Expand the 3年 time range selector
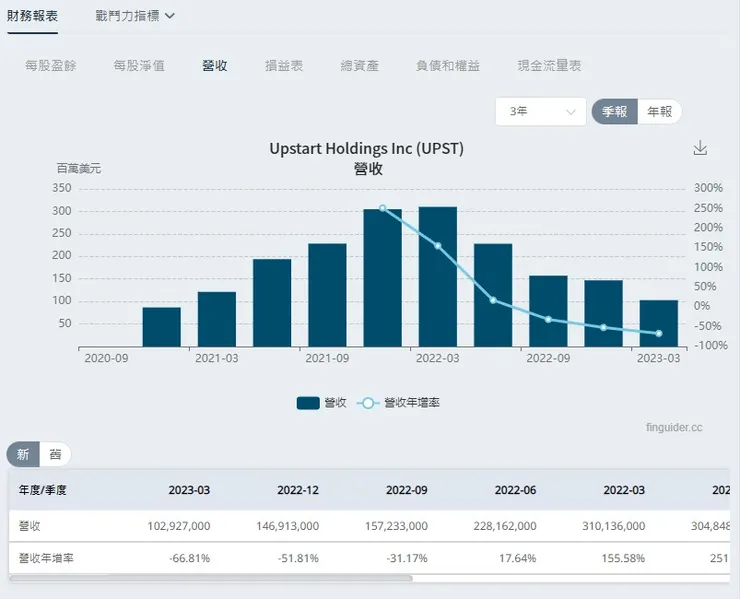 [541, 112]
